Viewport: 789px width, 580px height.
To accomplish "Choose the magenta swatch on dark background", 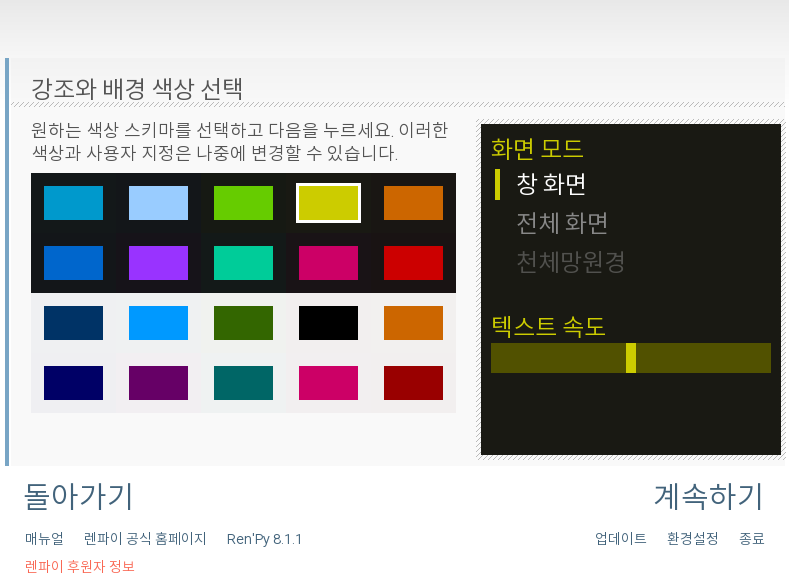I will pos(329,263).
